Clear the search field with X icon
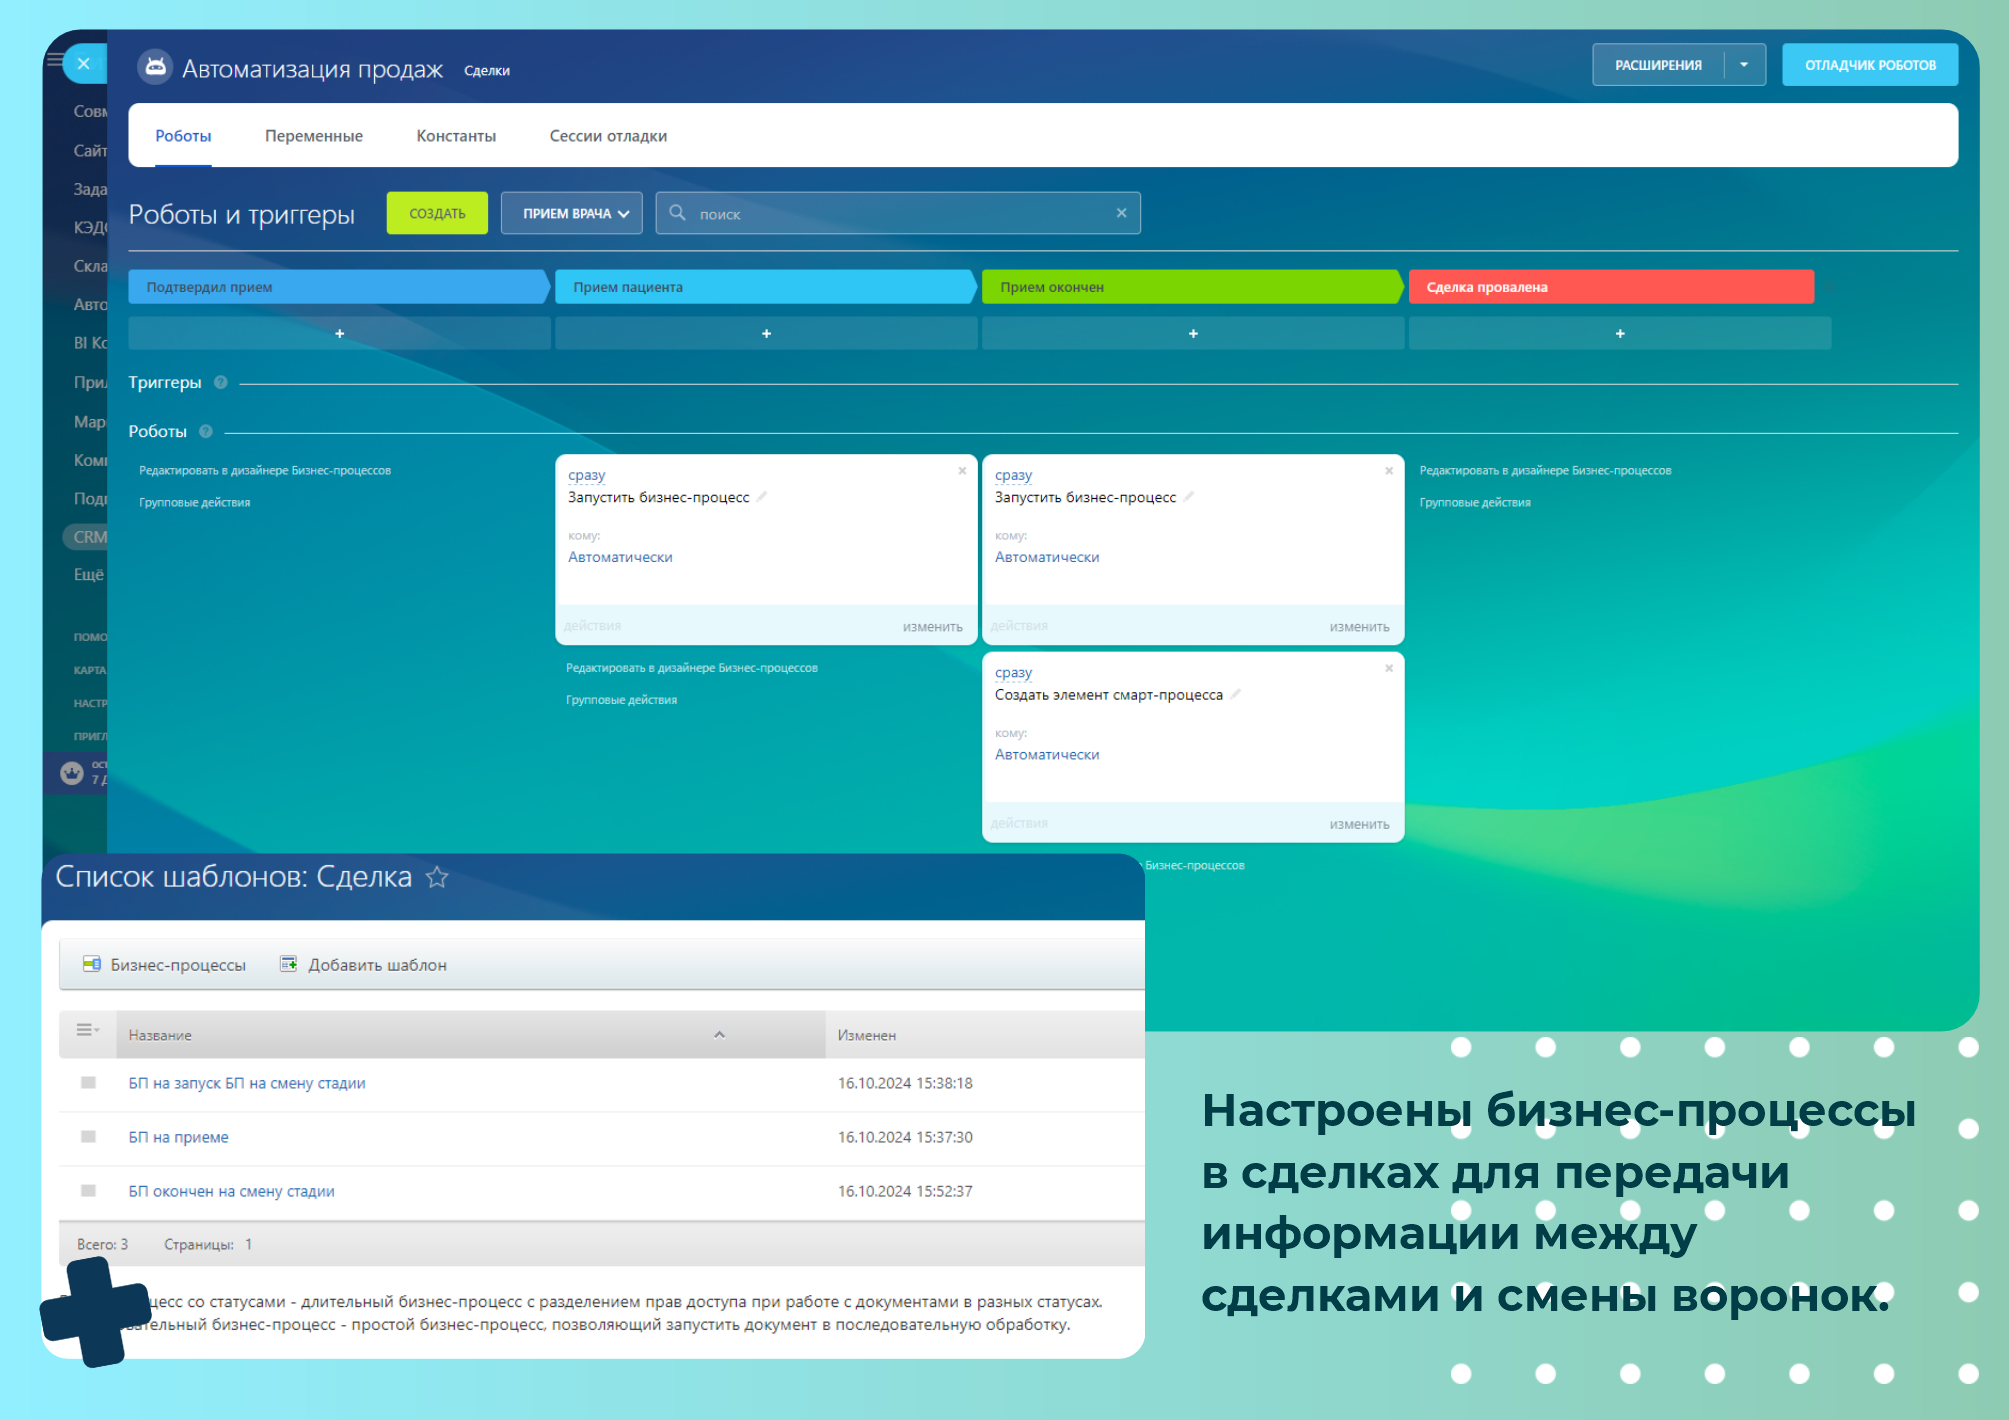Image resolution: width=2009 pixels, height=1420 pixels. (x=1121, y=213)
